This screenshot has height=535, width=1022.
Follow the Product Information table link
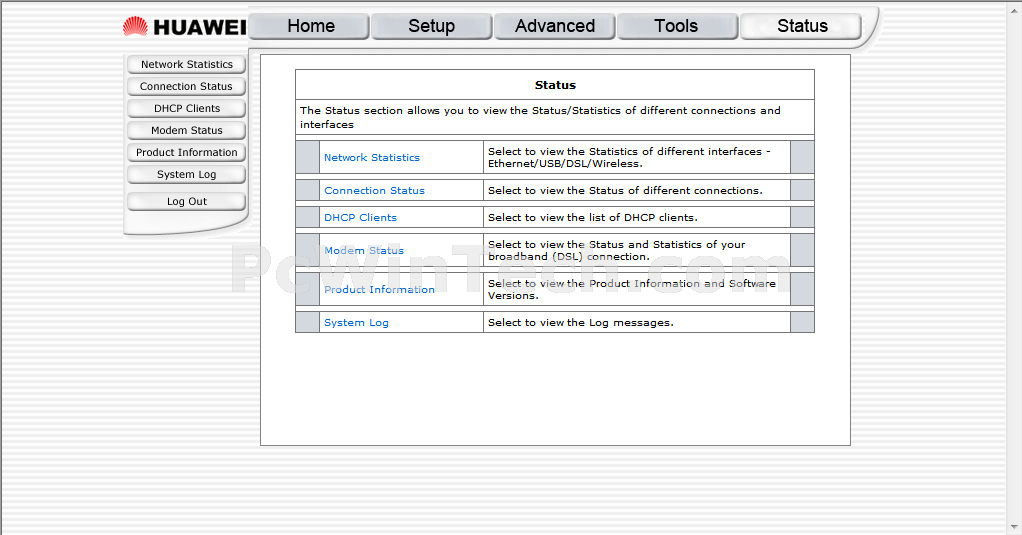(379, 290)
